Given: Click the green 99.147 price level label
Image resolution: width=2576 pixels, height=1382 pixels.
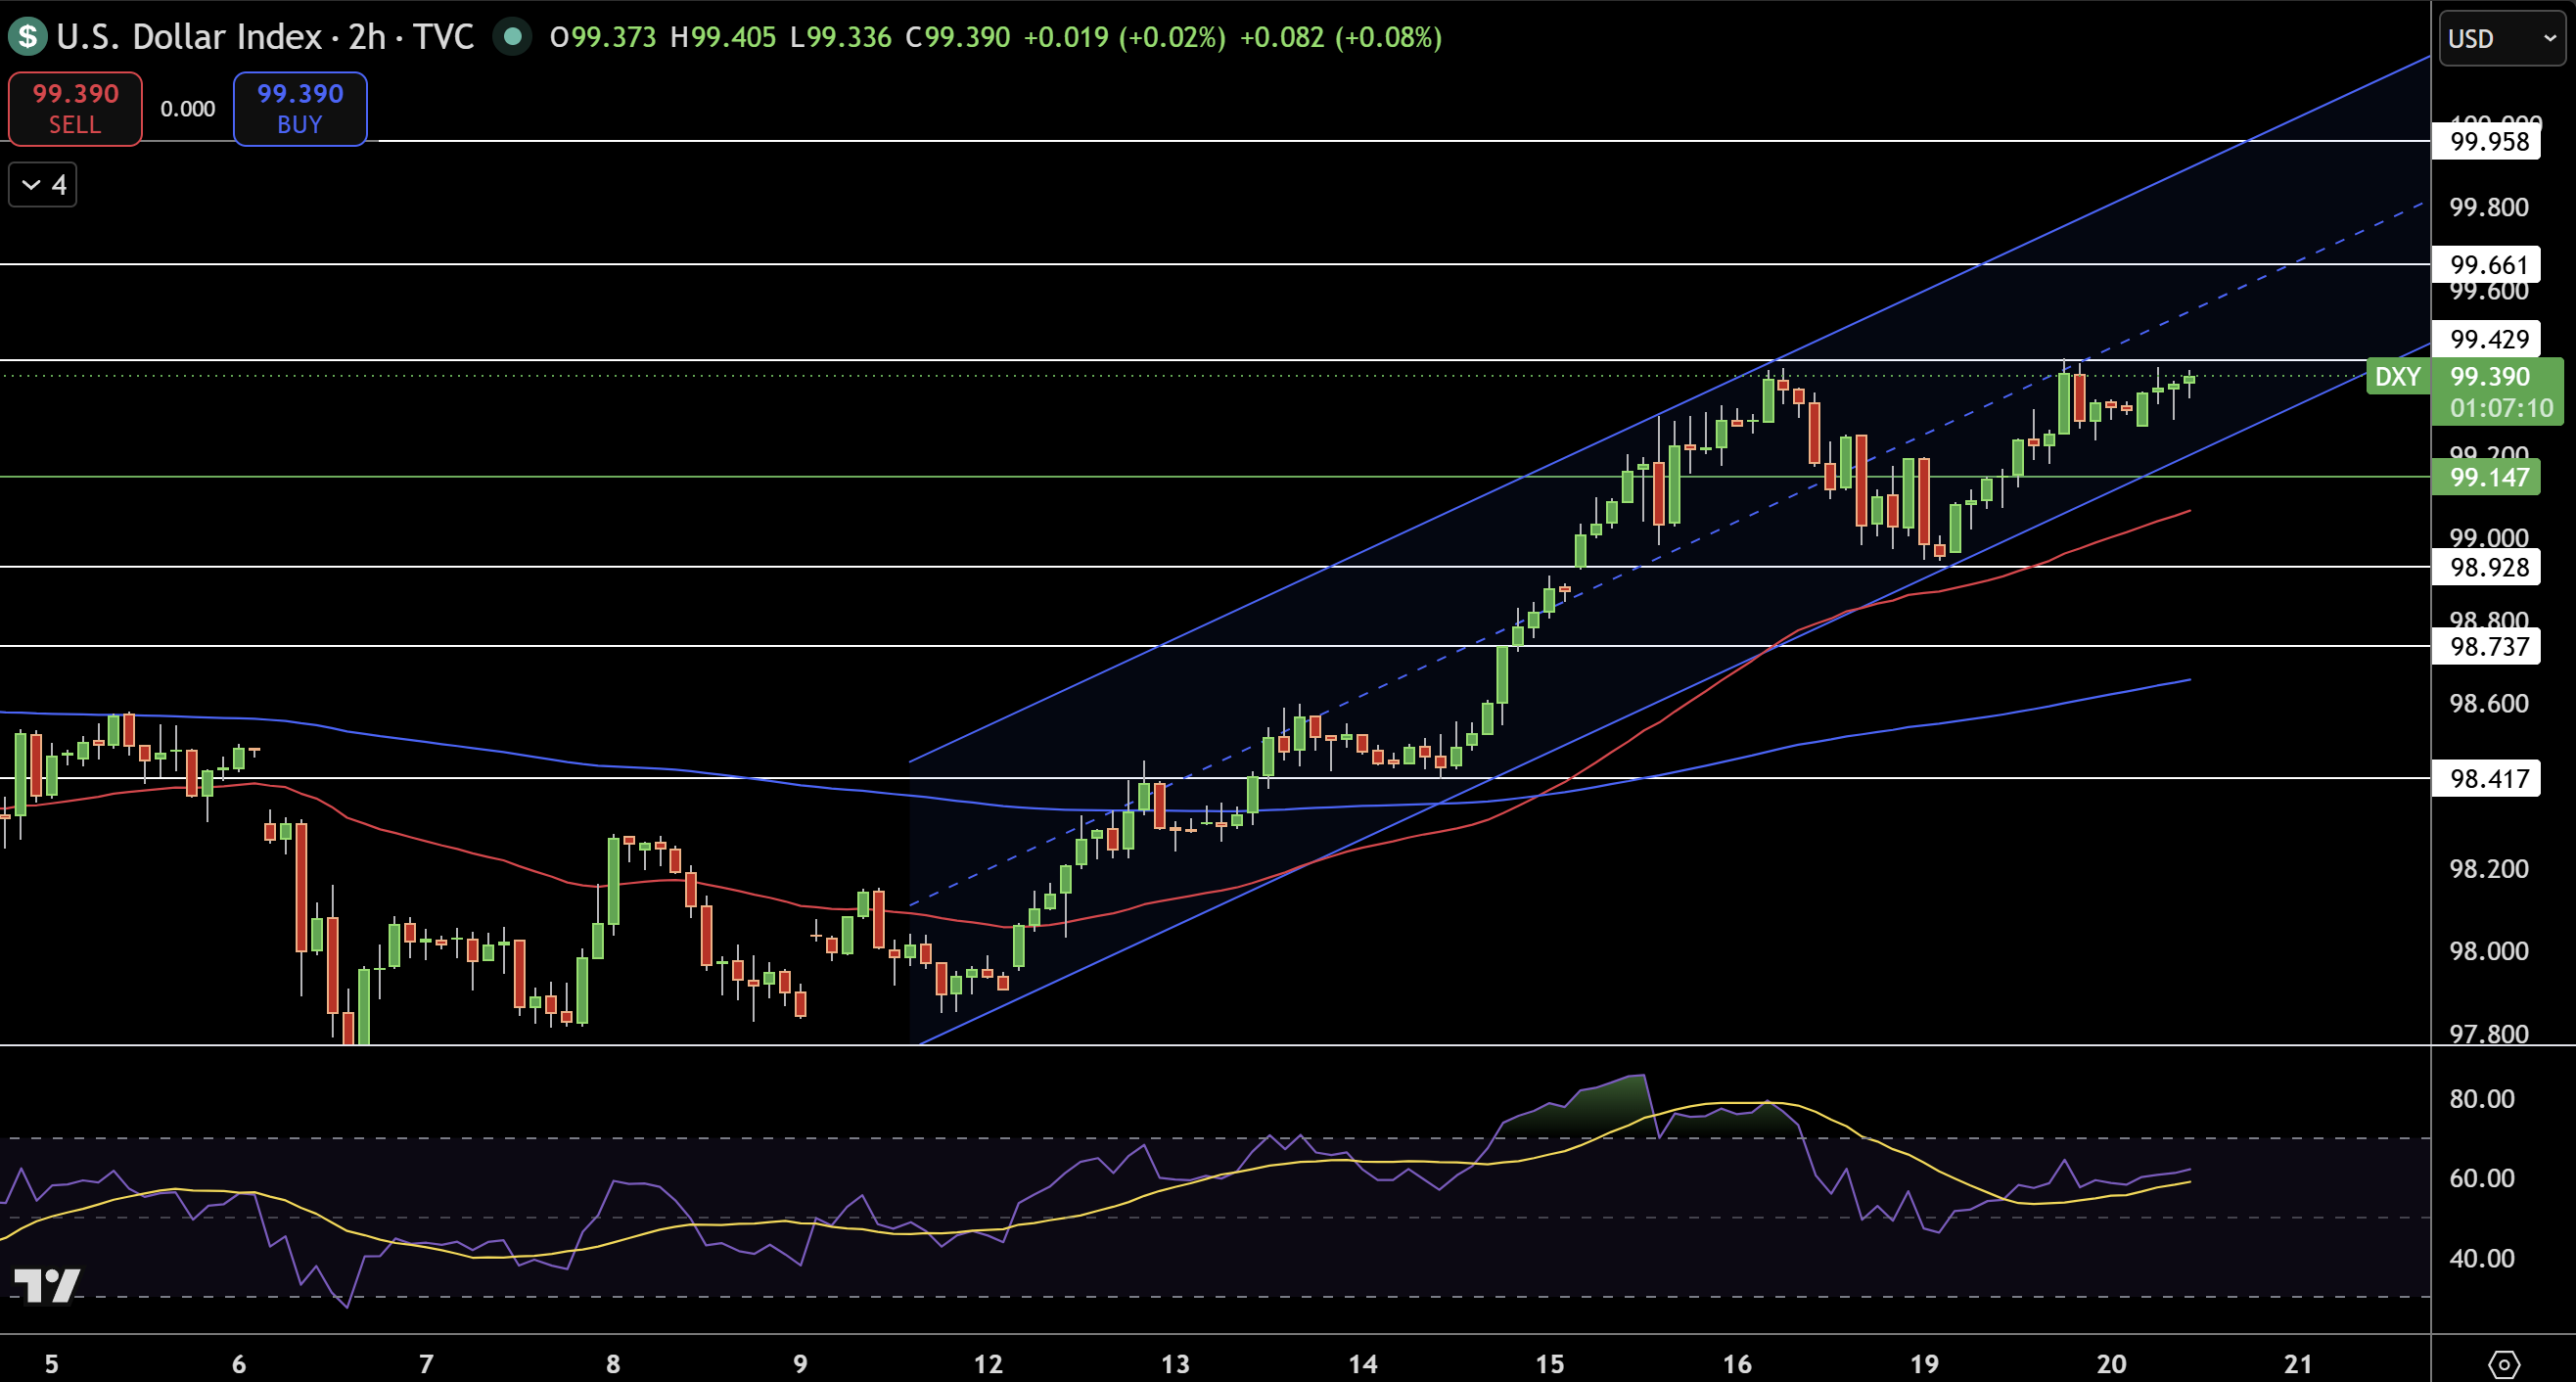Looking at the screenshot, I should 2488,477.
